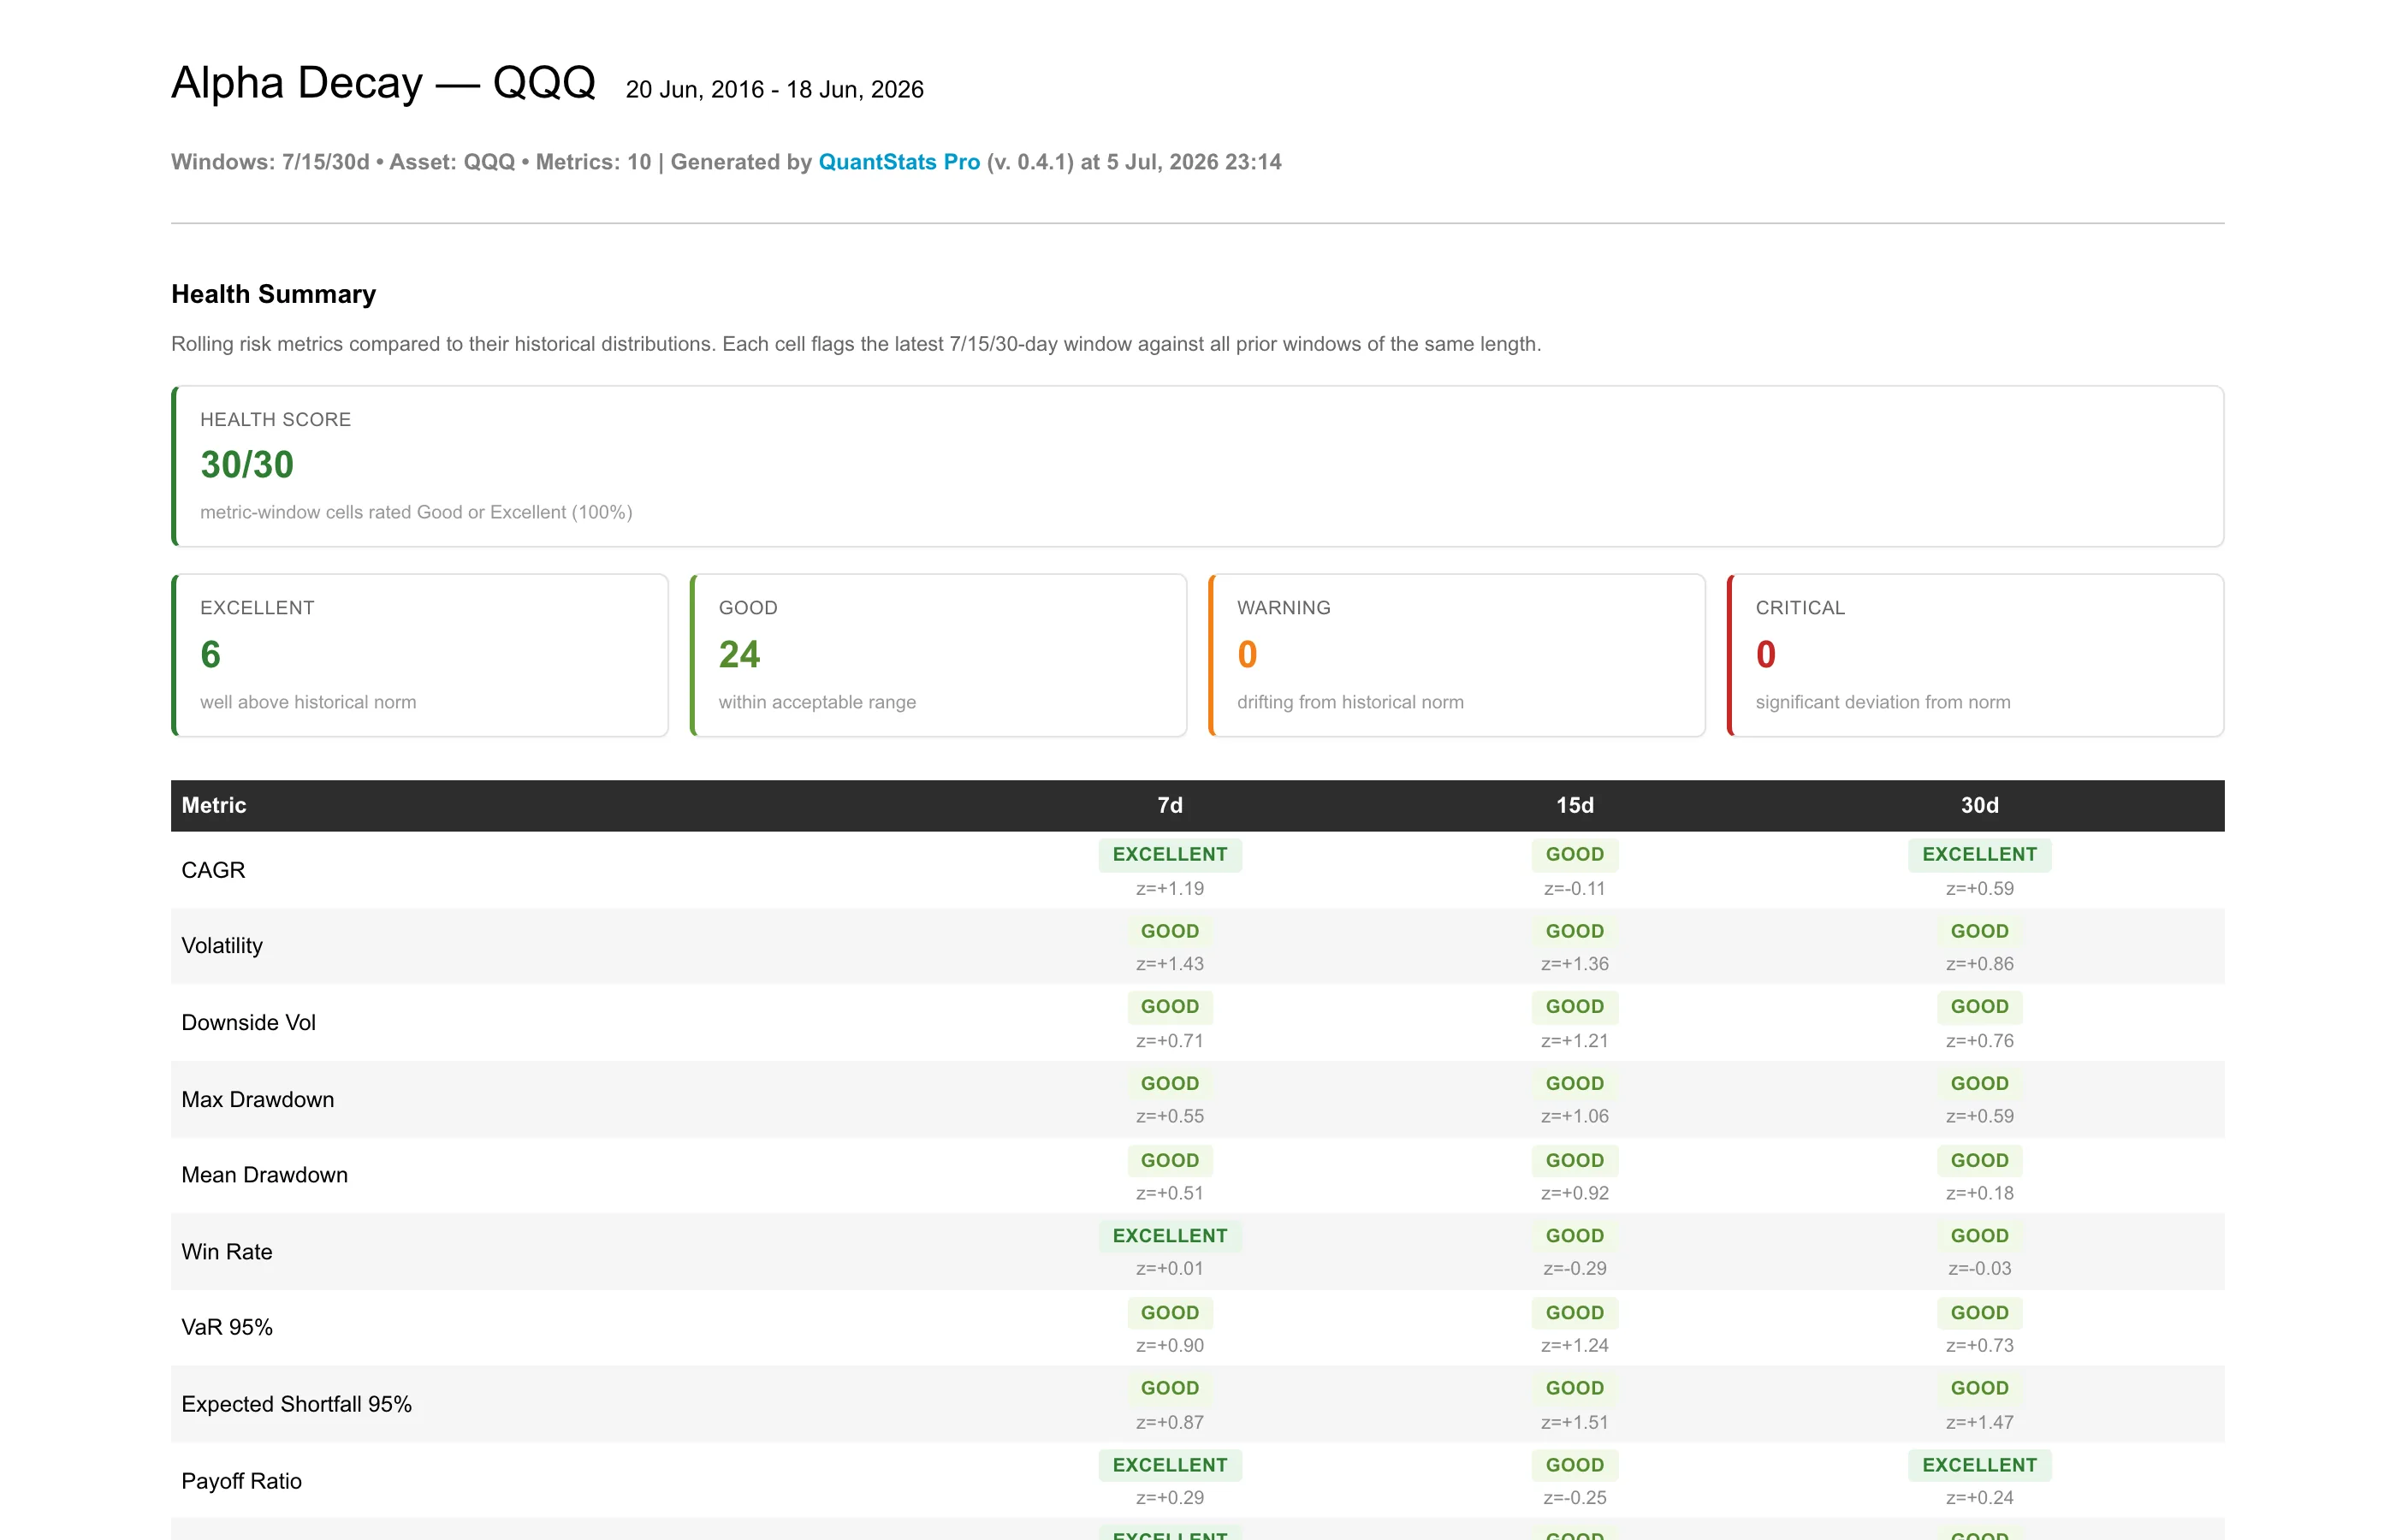This screenshot has width=2396, height=1540.
Task: Select the Expected Shortfall 95% row label
Action: [297, 1404]
